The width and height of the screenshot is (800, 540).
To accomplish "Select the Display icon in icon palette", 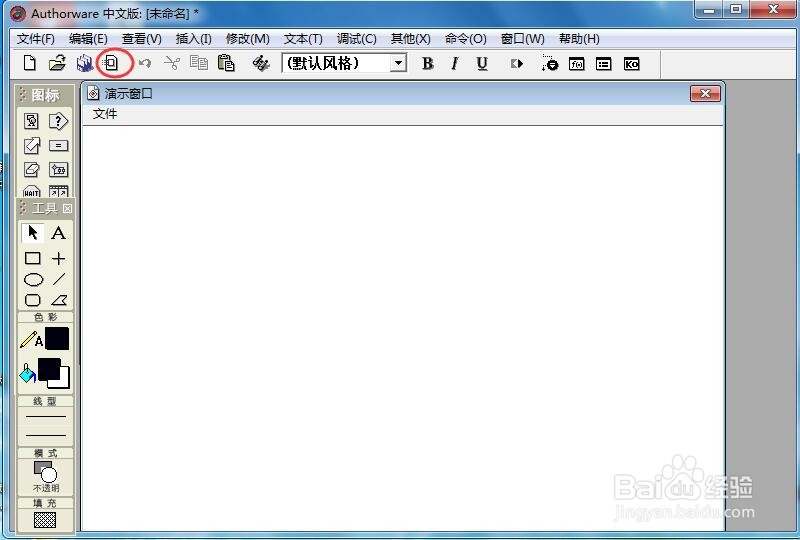I will [x=32, y=121].
